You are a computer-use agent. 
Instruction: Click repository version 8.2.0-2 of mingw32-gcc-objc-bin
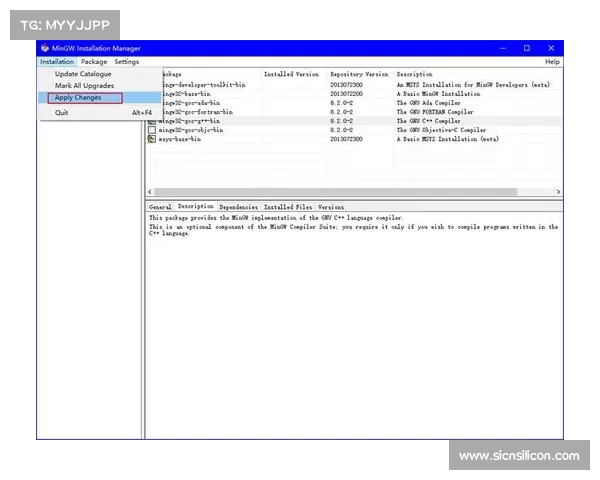[x=341, y=130]
